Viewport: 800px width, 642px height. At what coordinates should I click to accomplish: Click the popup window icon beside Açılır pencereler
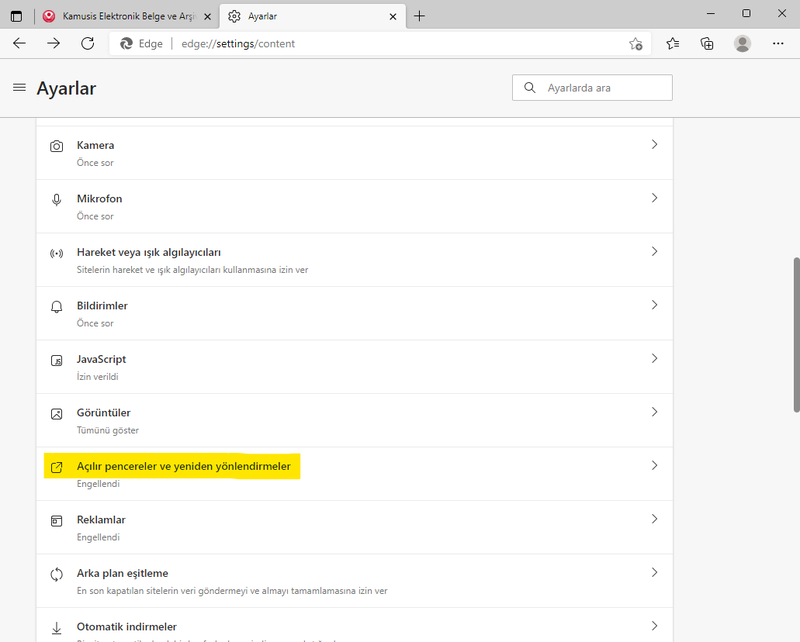[x=56, y=466]
